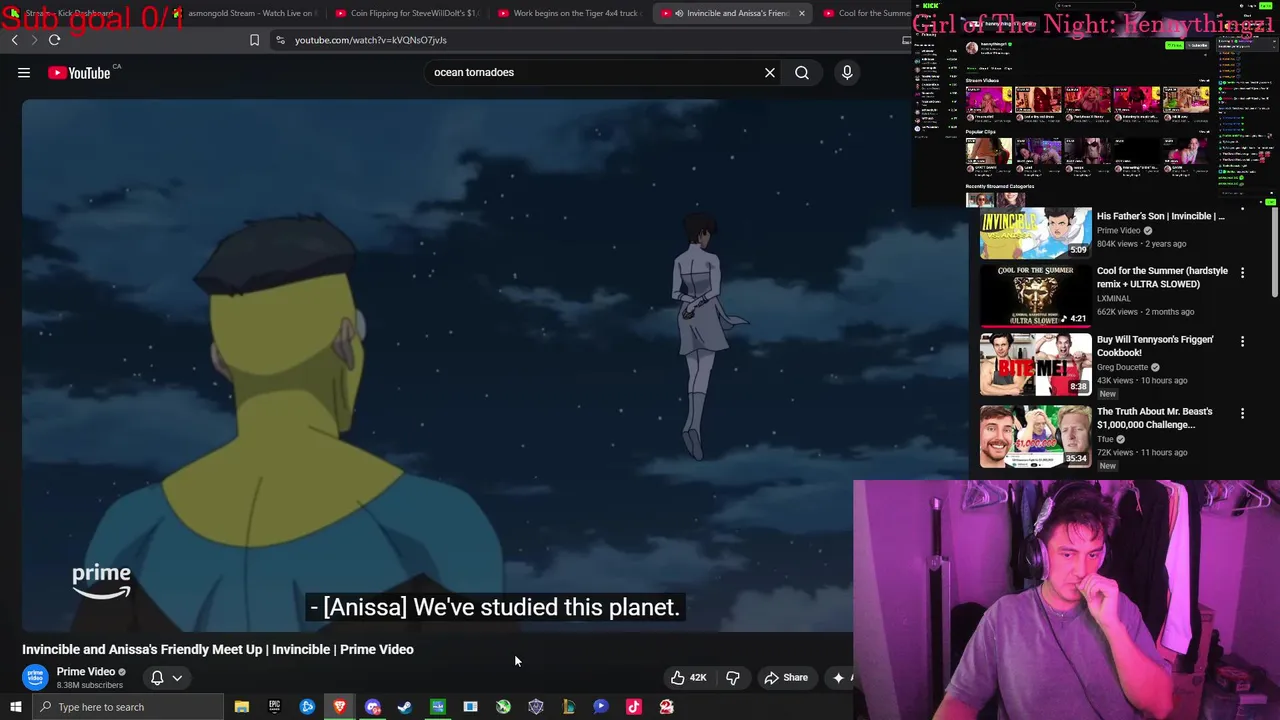Image resolution: width=1280 pixels, height=720 pixels.
Task: Open the Ask sparkle button beside Share
Action: pyautogui.click(x=839, y=677)
